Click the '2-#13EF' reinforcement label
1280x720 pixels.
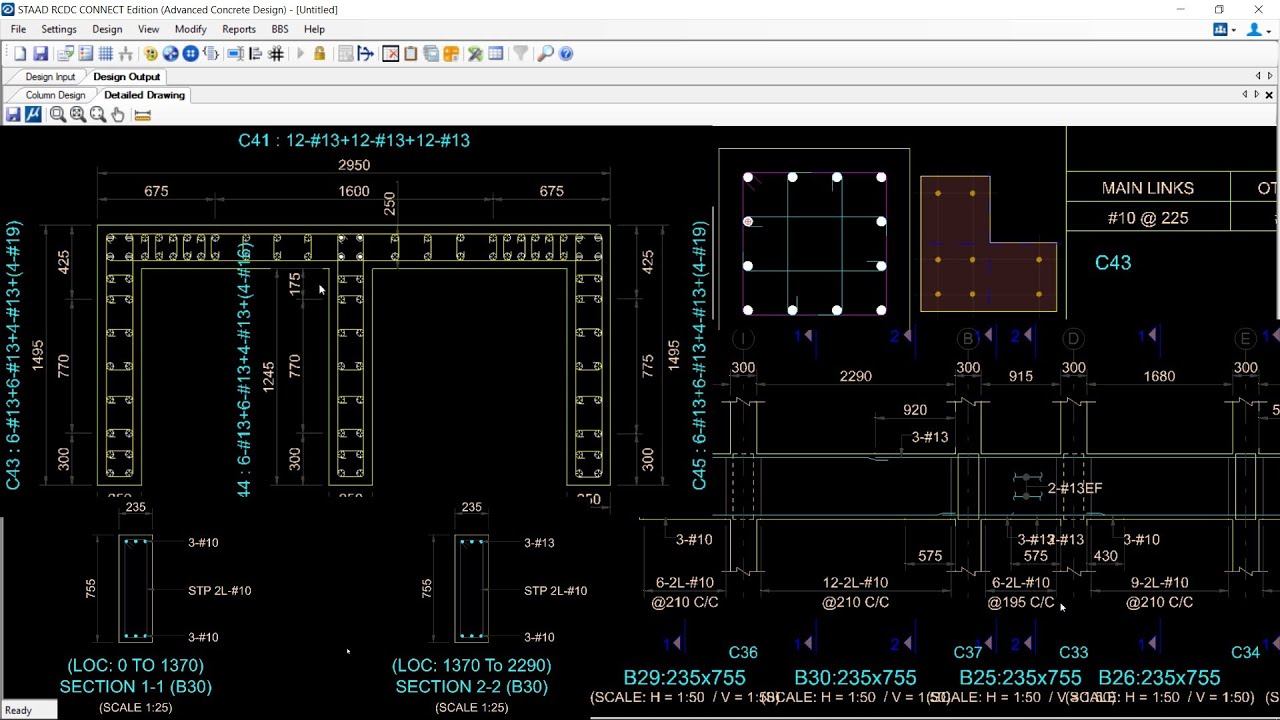1075,488
